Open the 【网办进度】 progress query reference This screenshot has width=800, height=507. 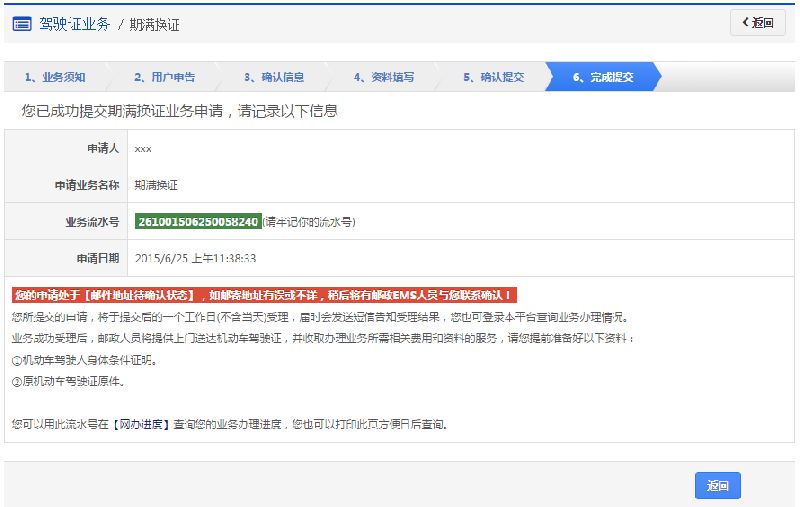pos(141,424)
